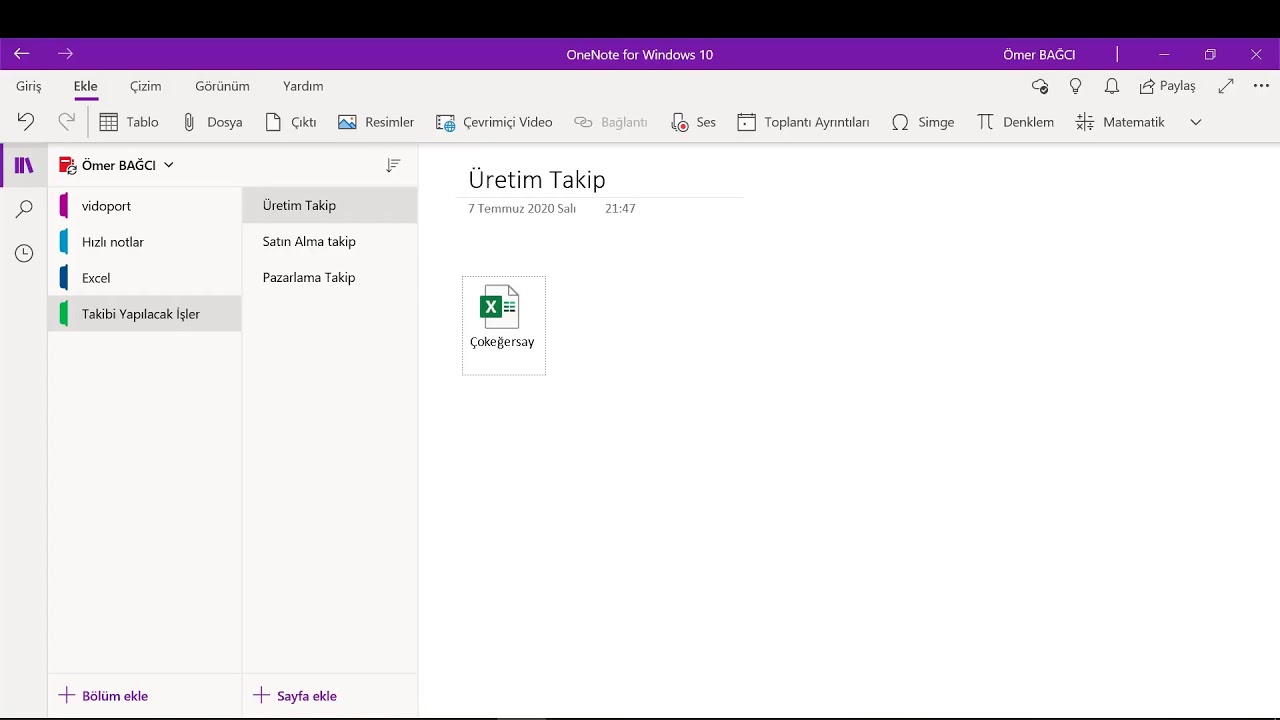
Task: Redo the last action
Action: pyautogui.click(x=66, y=122)
